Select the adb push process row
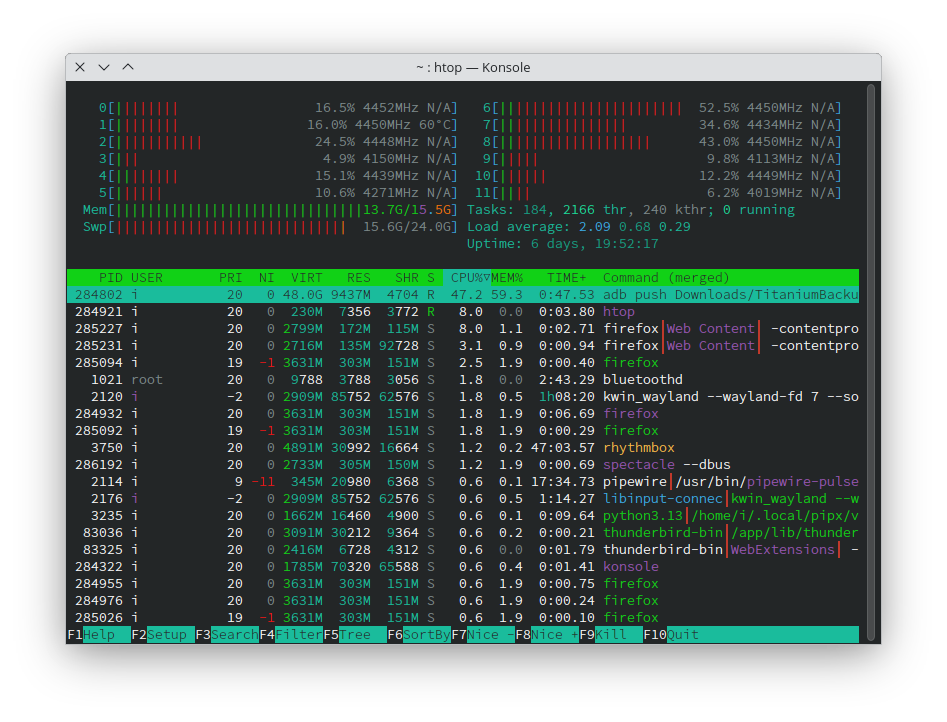The image size is (947, 722). pos(462,295)
